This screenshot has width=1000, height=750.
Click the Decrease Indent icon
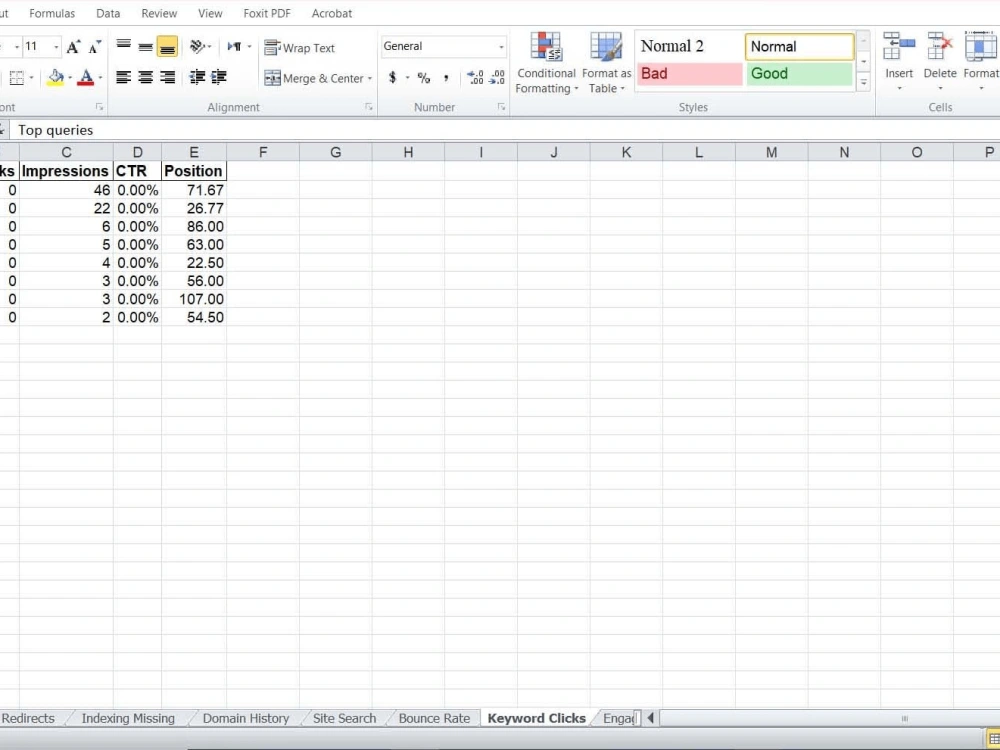(197, 77)
